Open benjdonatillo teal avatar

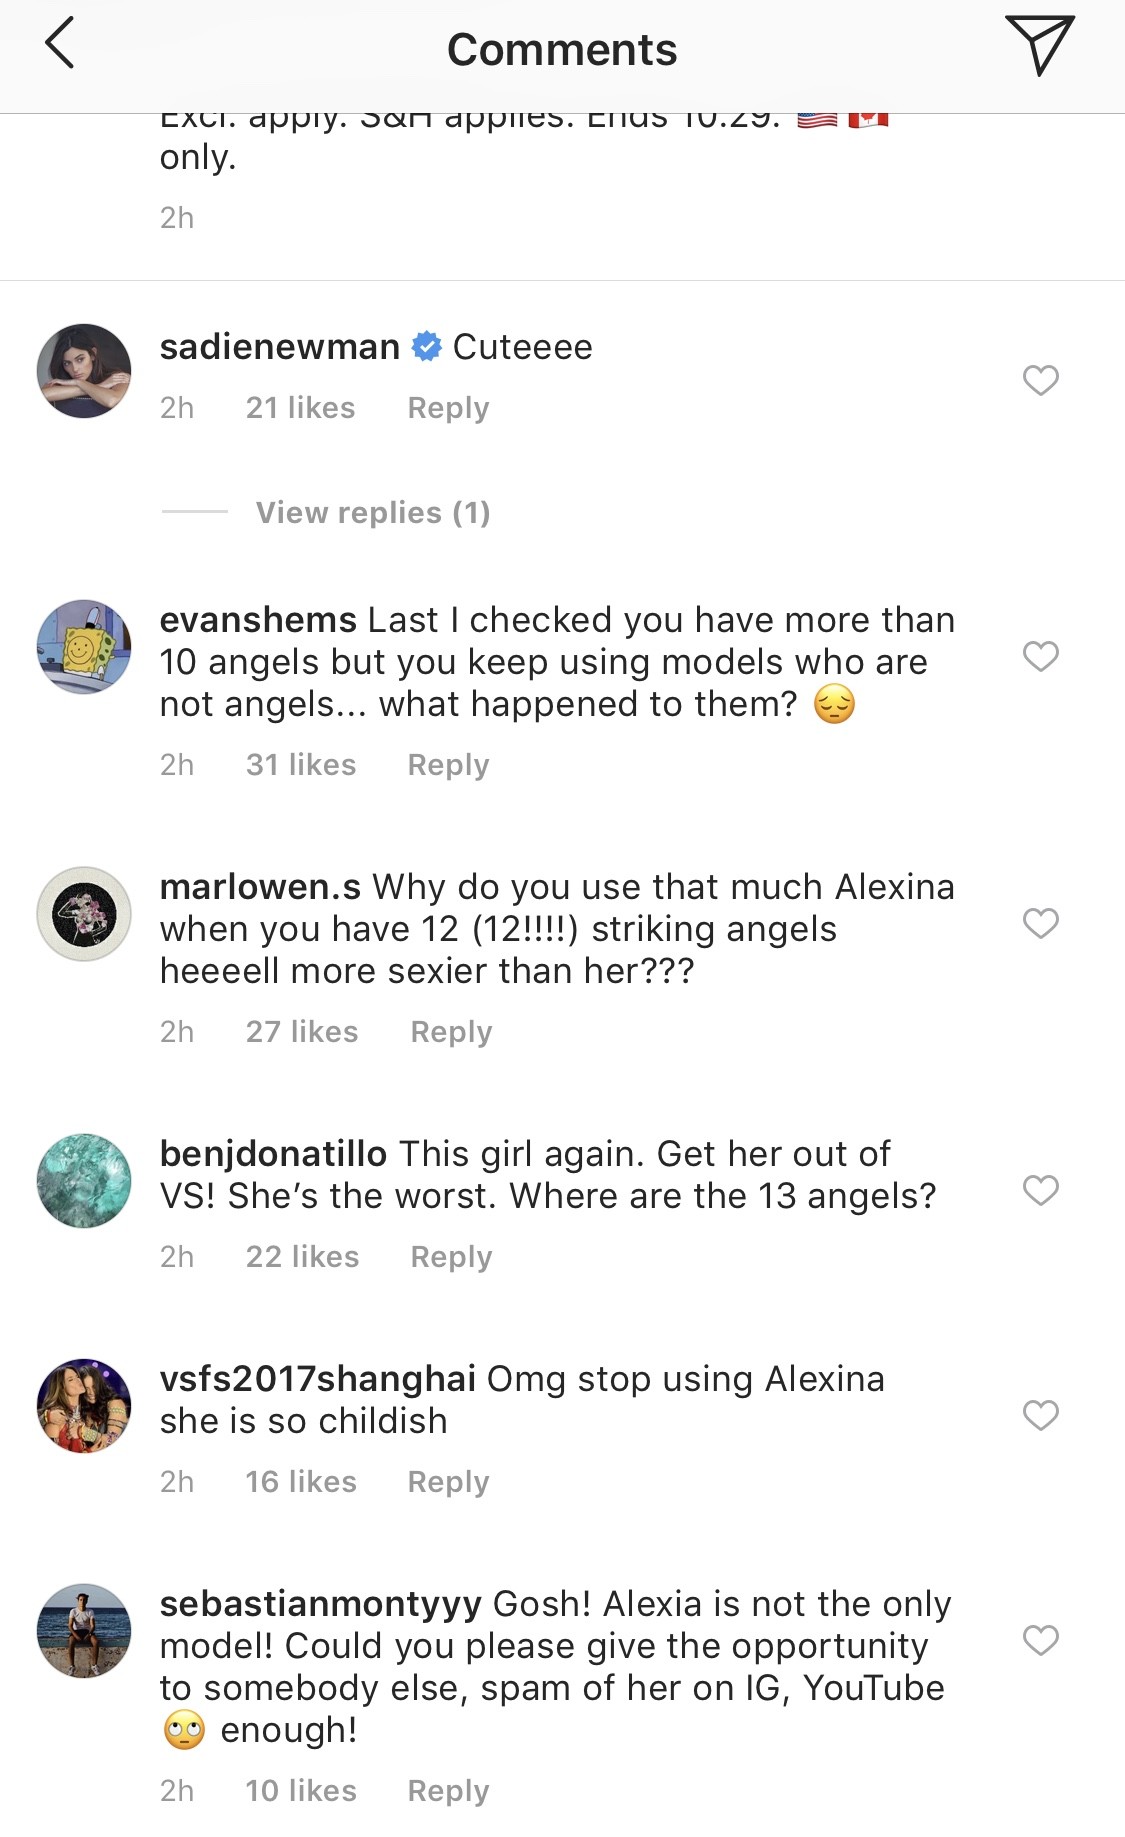coord(84,1180)
